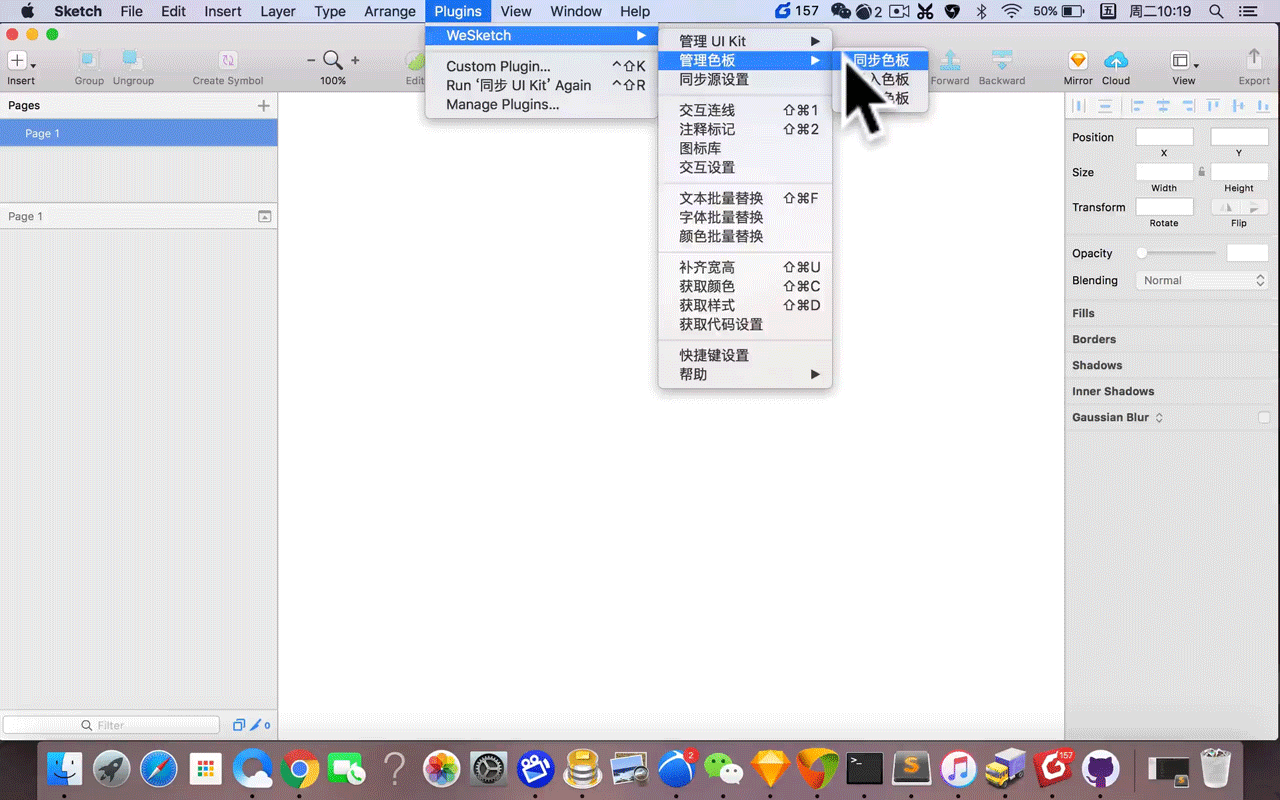The height and width of the screenshot is (800, 1280).
Task: Open Terminal from the Dock
Action: click(864, 769)
